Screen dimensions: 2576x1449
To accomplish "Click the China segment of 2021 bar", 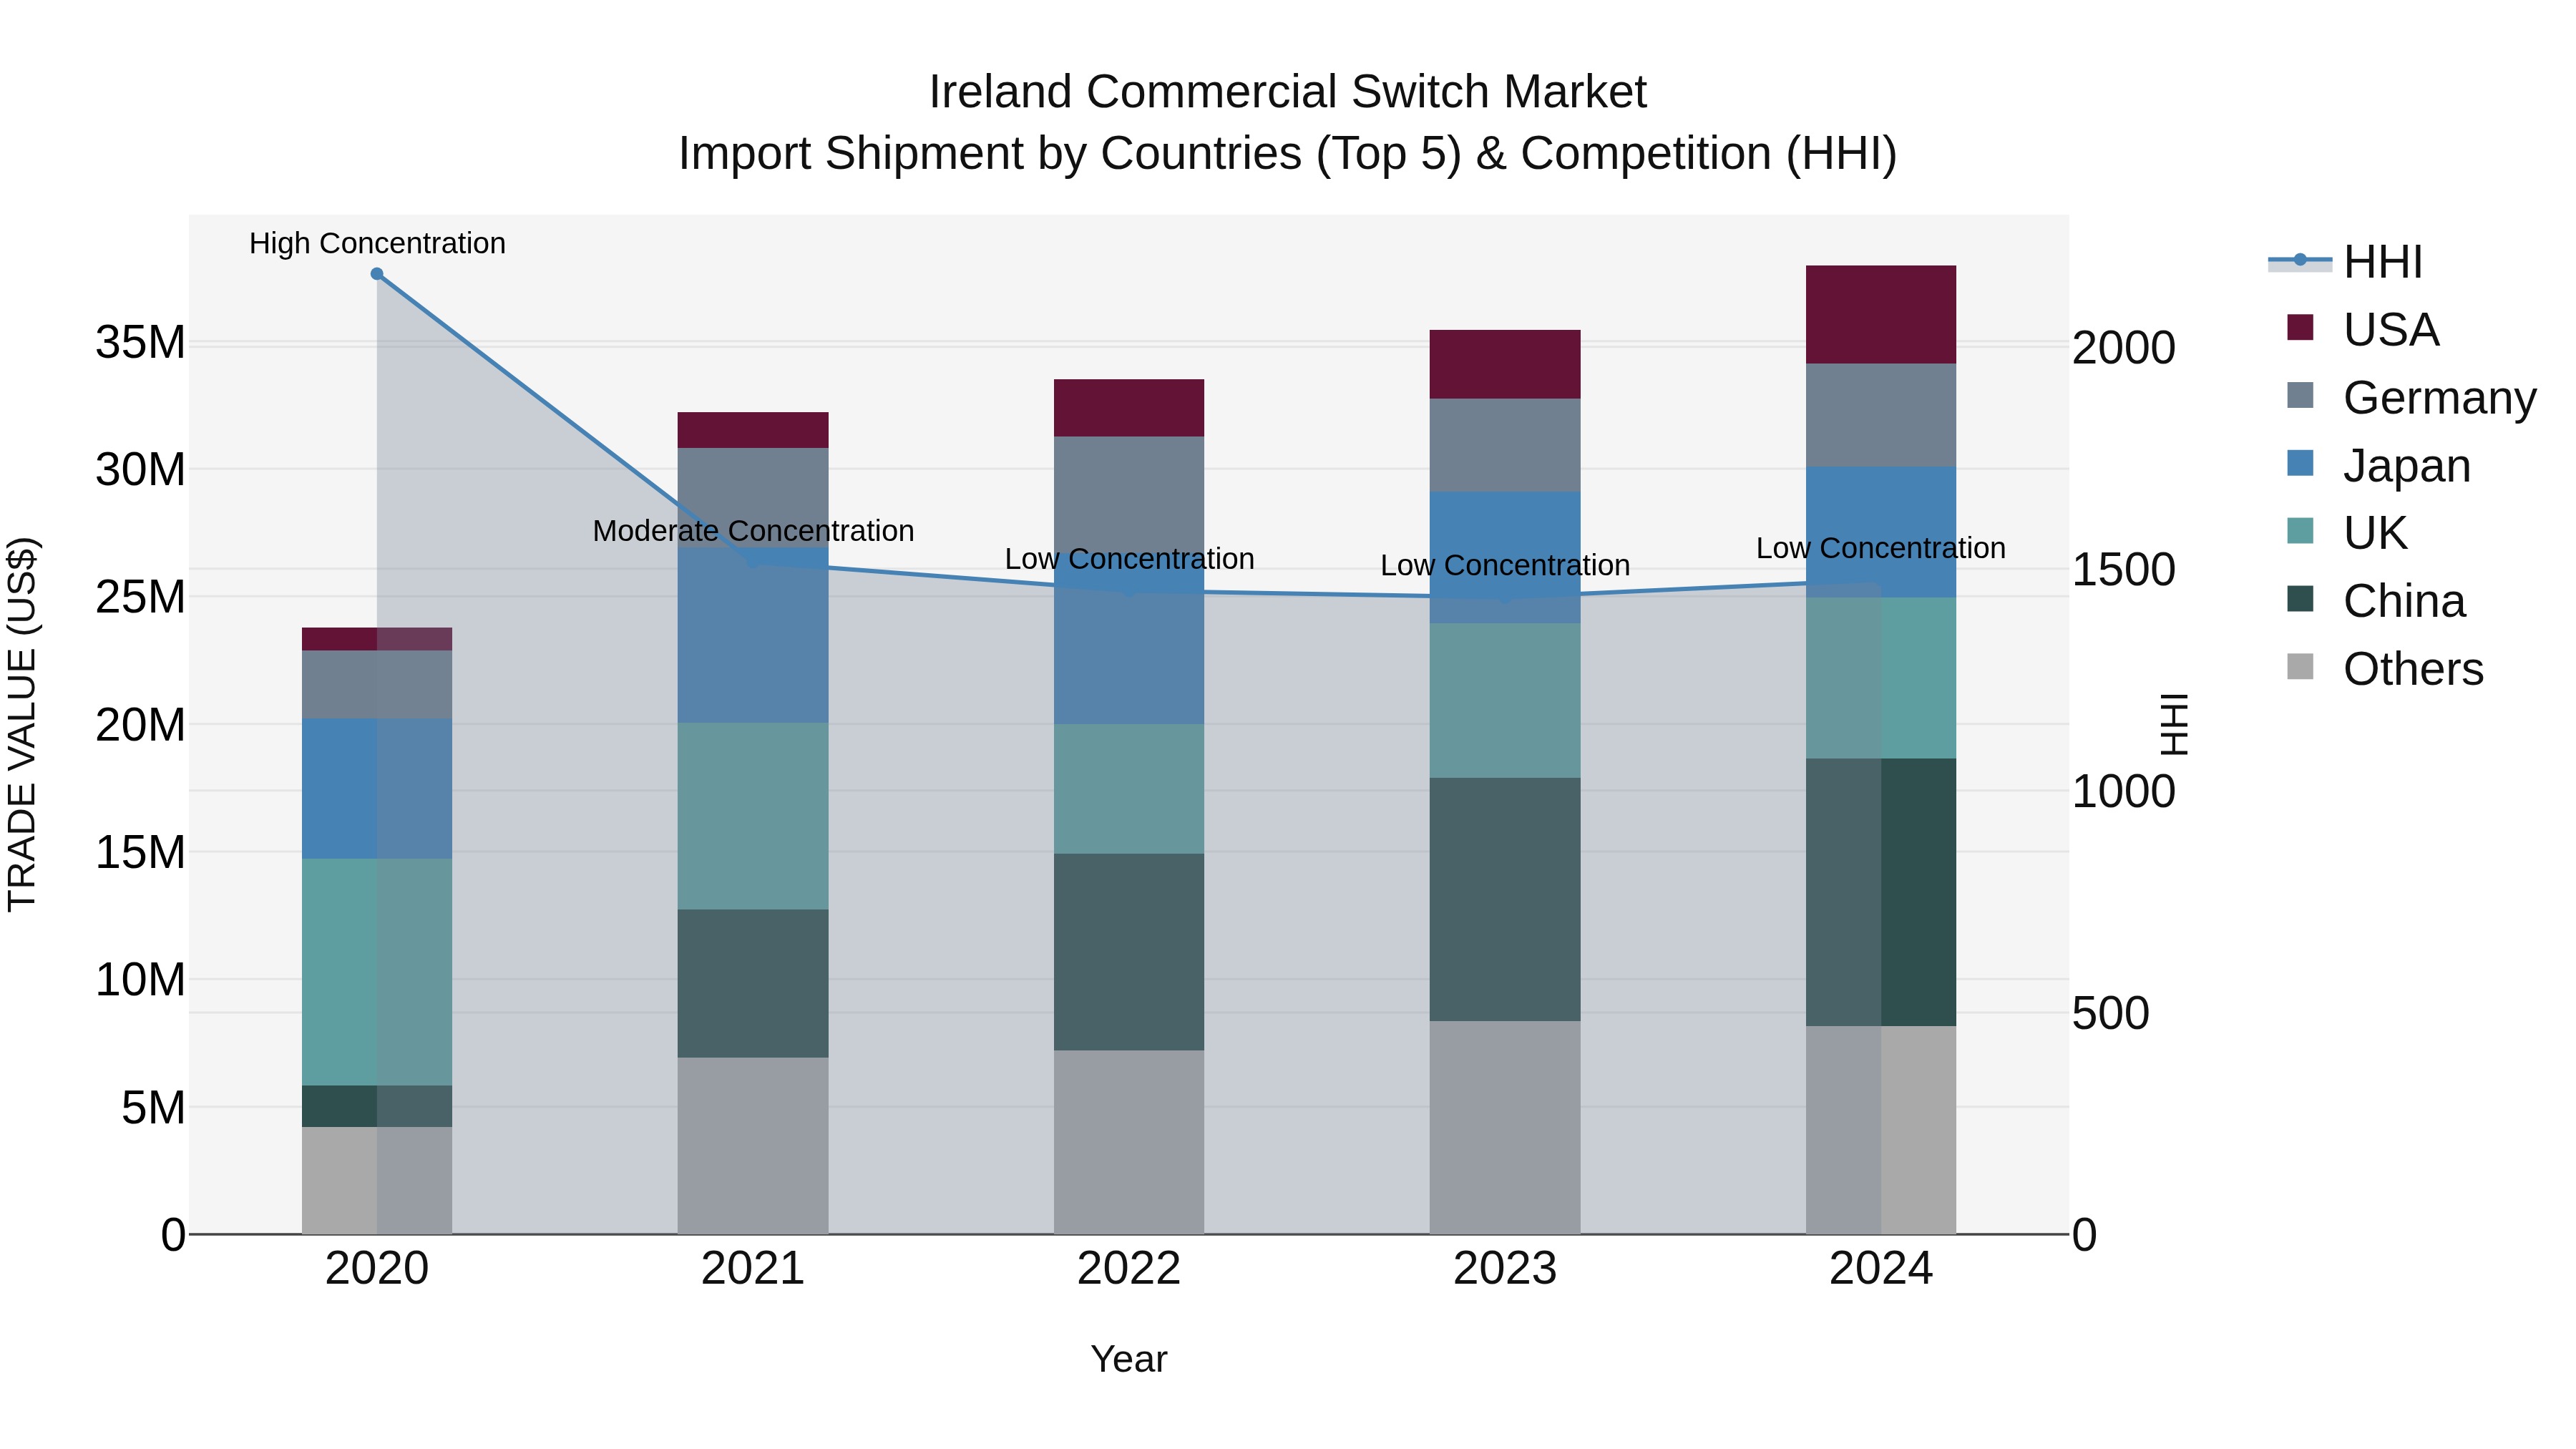I will tap(752, 984).
